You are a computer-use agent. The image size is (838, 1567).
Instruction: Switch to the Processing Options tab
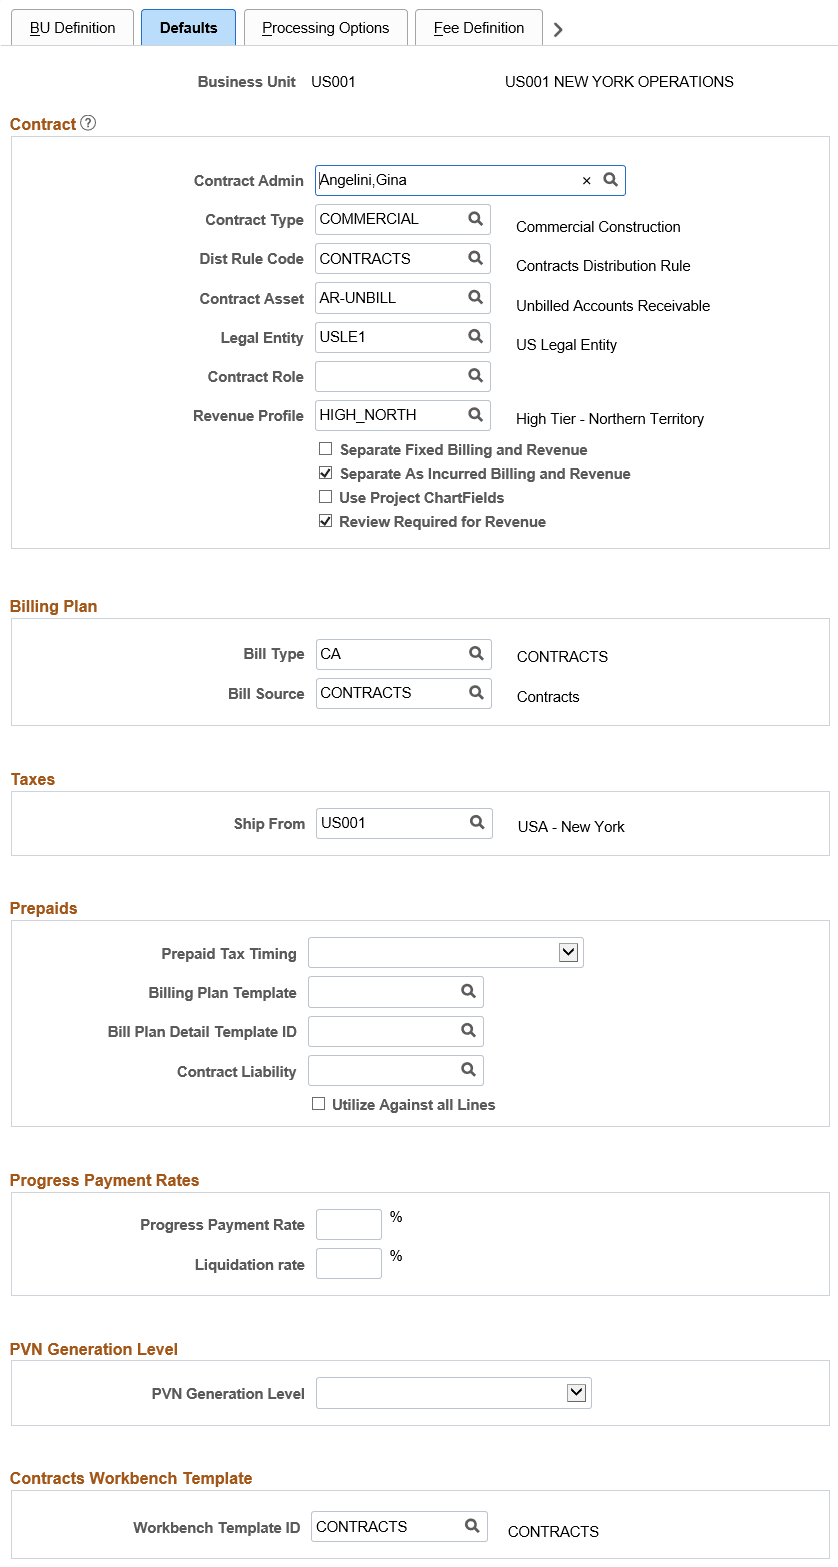[x=325, y=28]
